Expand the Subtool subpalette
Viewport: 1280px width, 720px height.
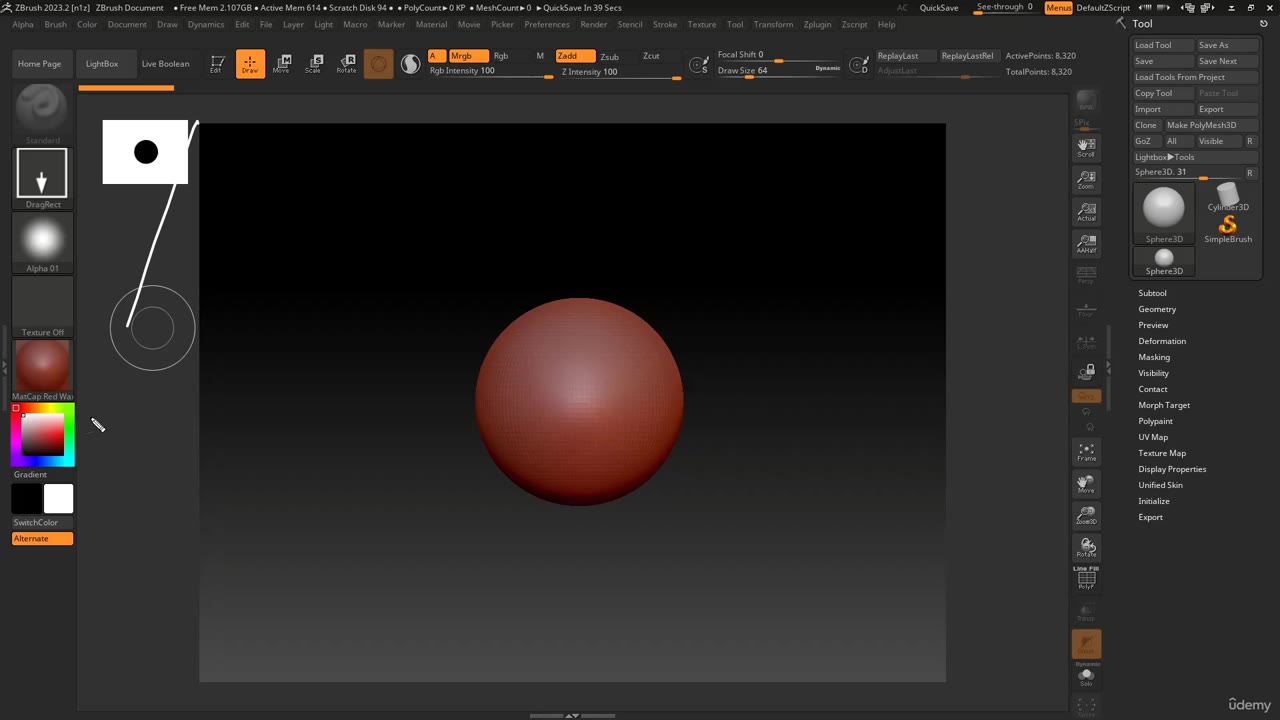point(1152,293)
